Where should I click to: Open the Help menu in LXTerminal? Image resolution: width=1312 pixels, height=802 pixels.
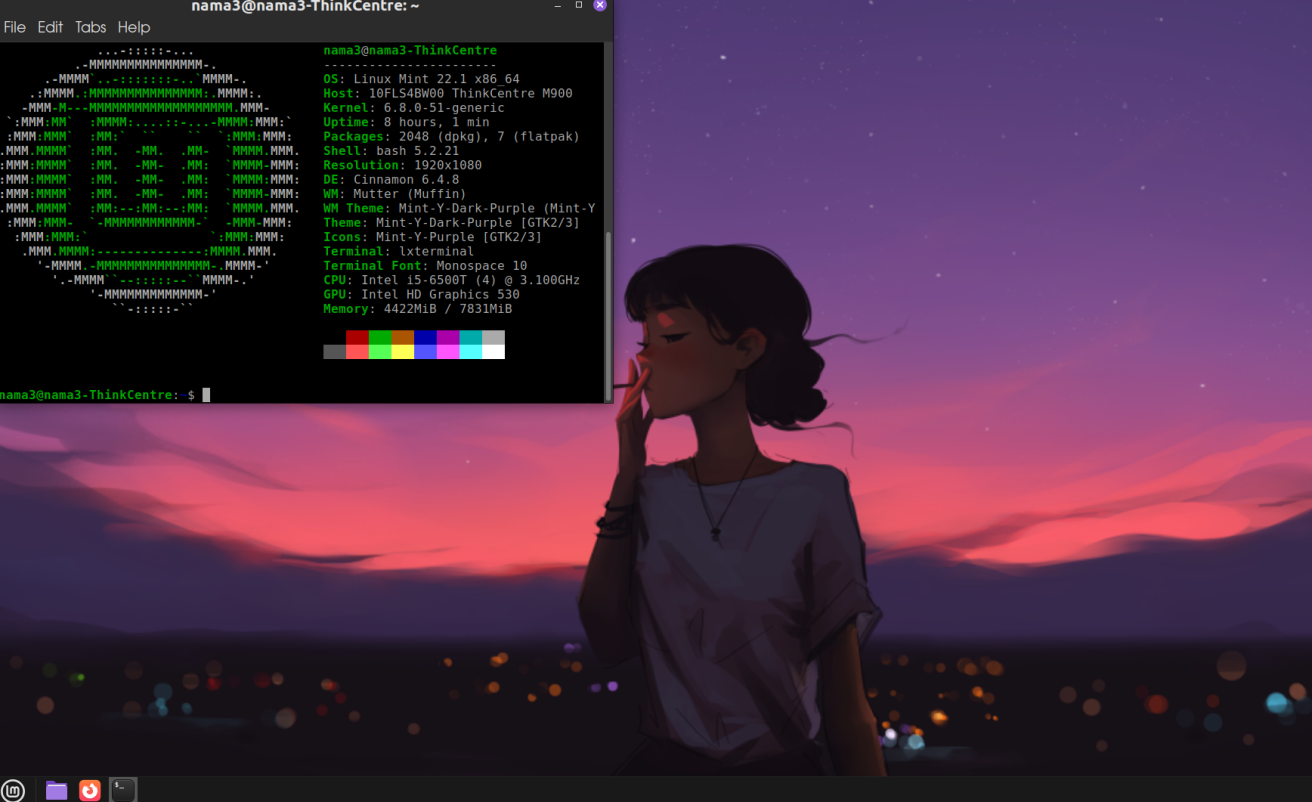[133, 27]
